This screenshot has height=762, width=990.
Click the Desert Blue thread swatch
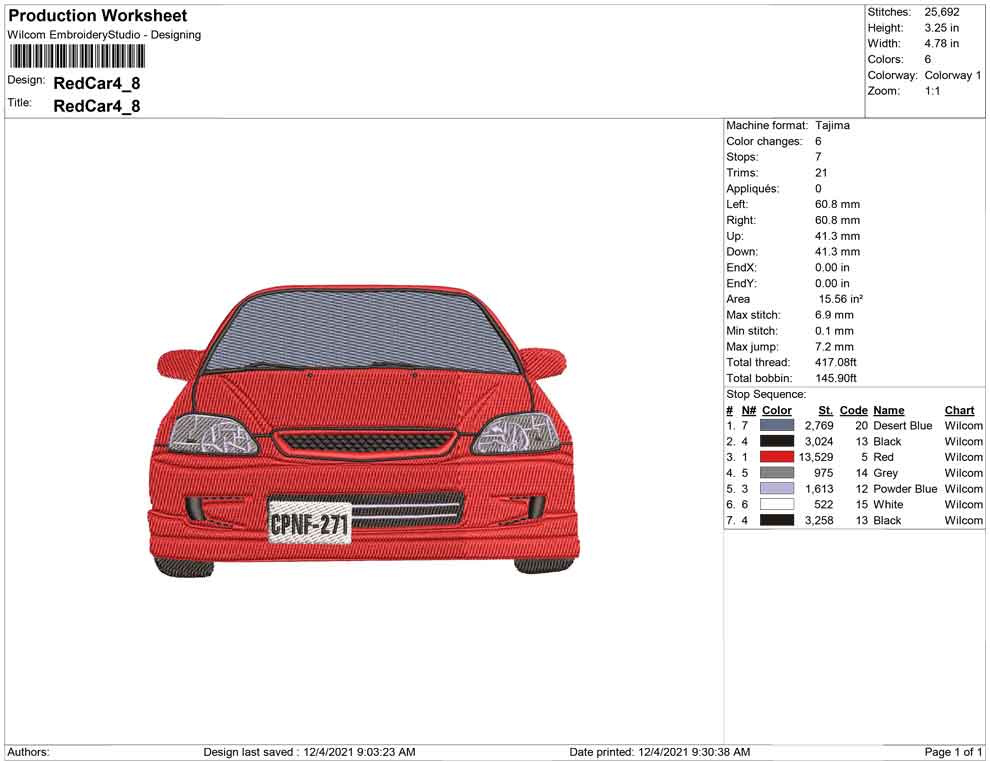point(778,425)
